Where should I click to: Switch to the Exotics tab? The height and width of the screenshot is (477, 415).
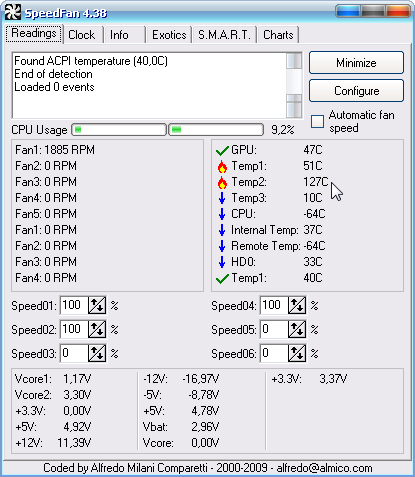pyautogui.click(x=169, y=35)
